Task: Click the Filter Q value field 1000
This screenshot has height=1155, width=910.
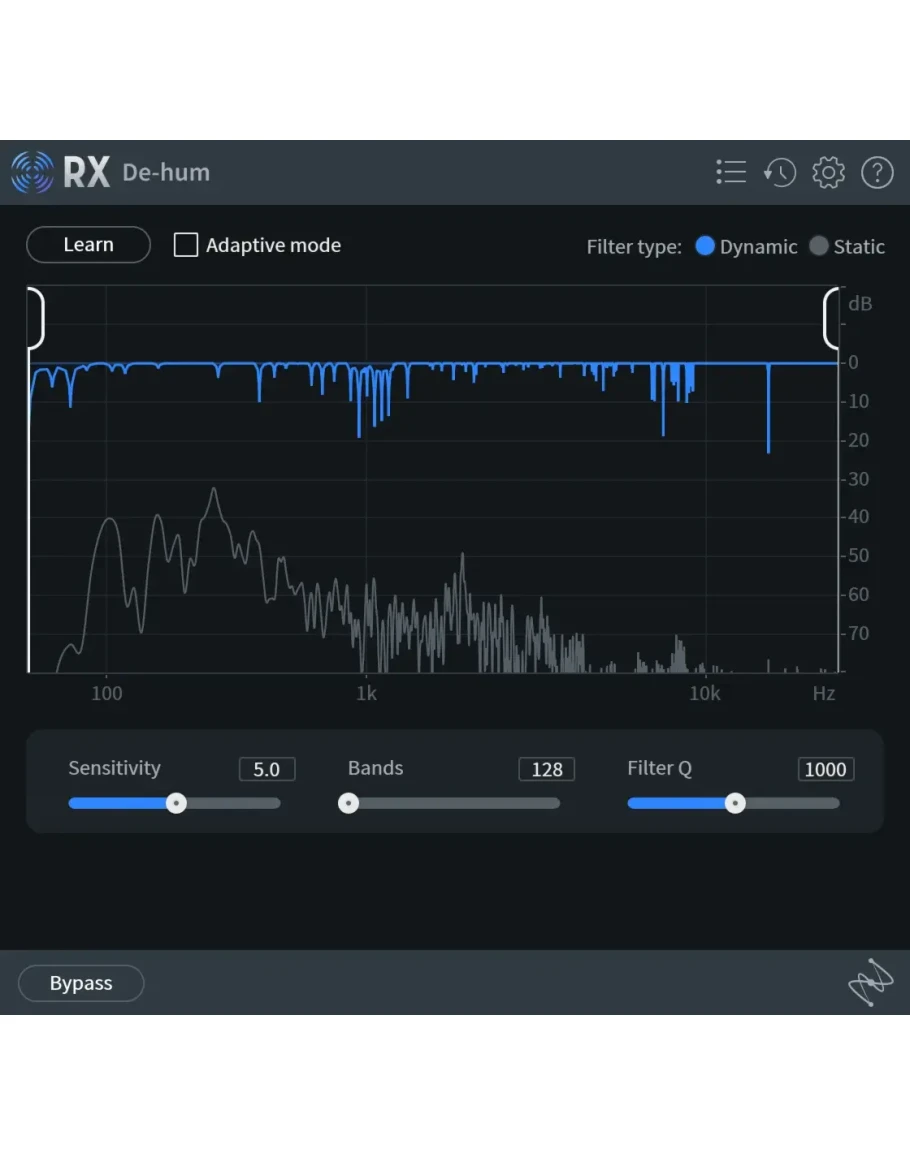Action: (x=825, y=769)
